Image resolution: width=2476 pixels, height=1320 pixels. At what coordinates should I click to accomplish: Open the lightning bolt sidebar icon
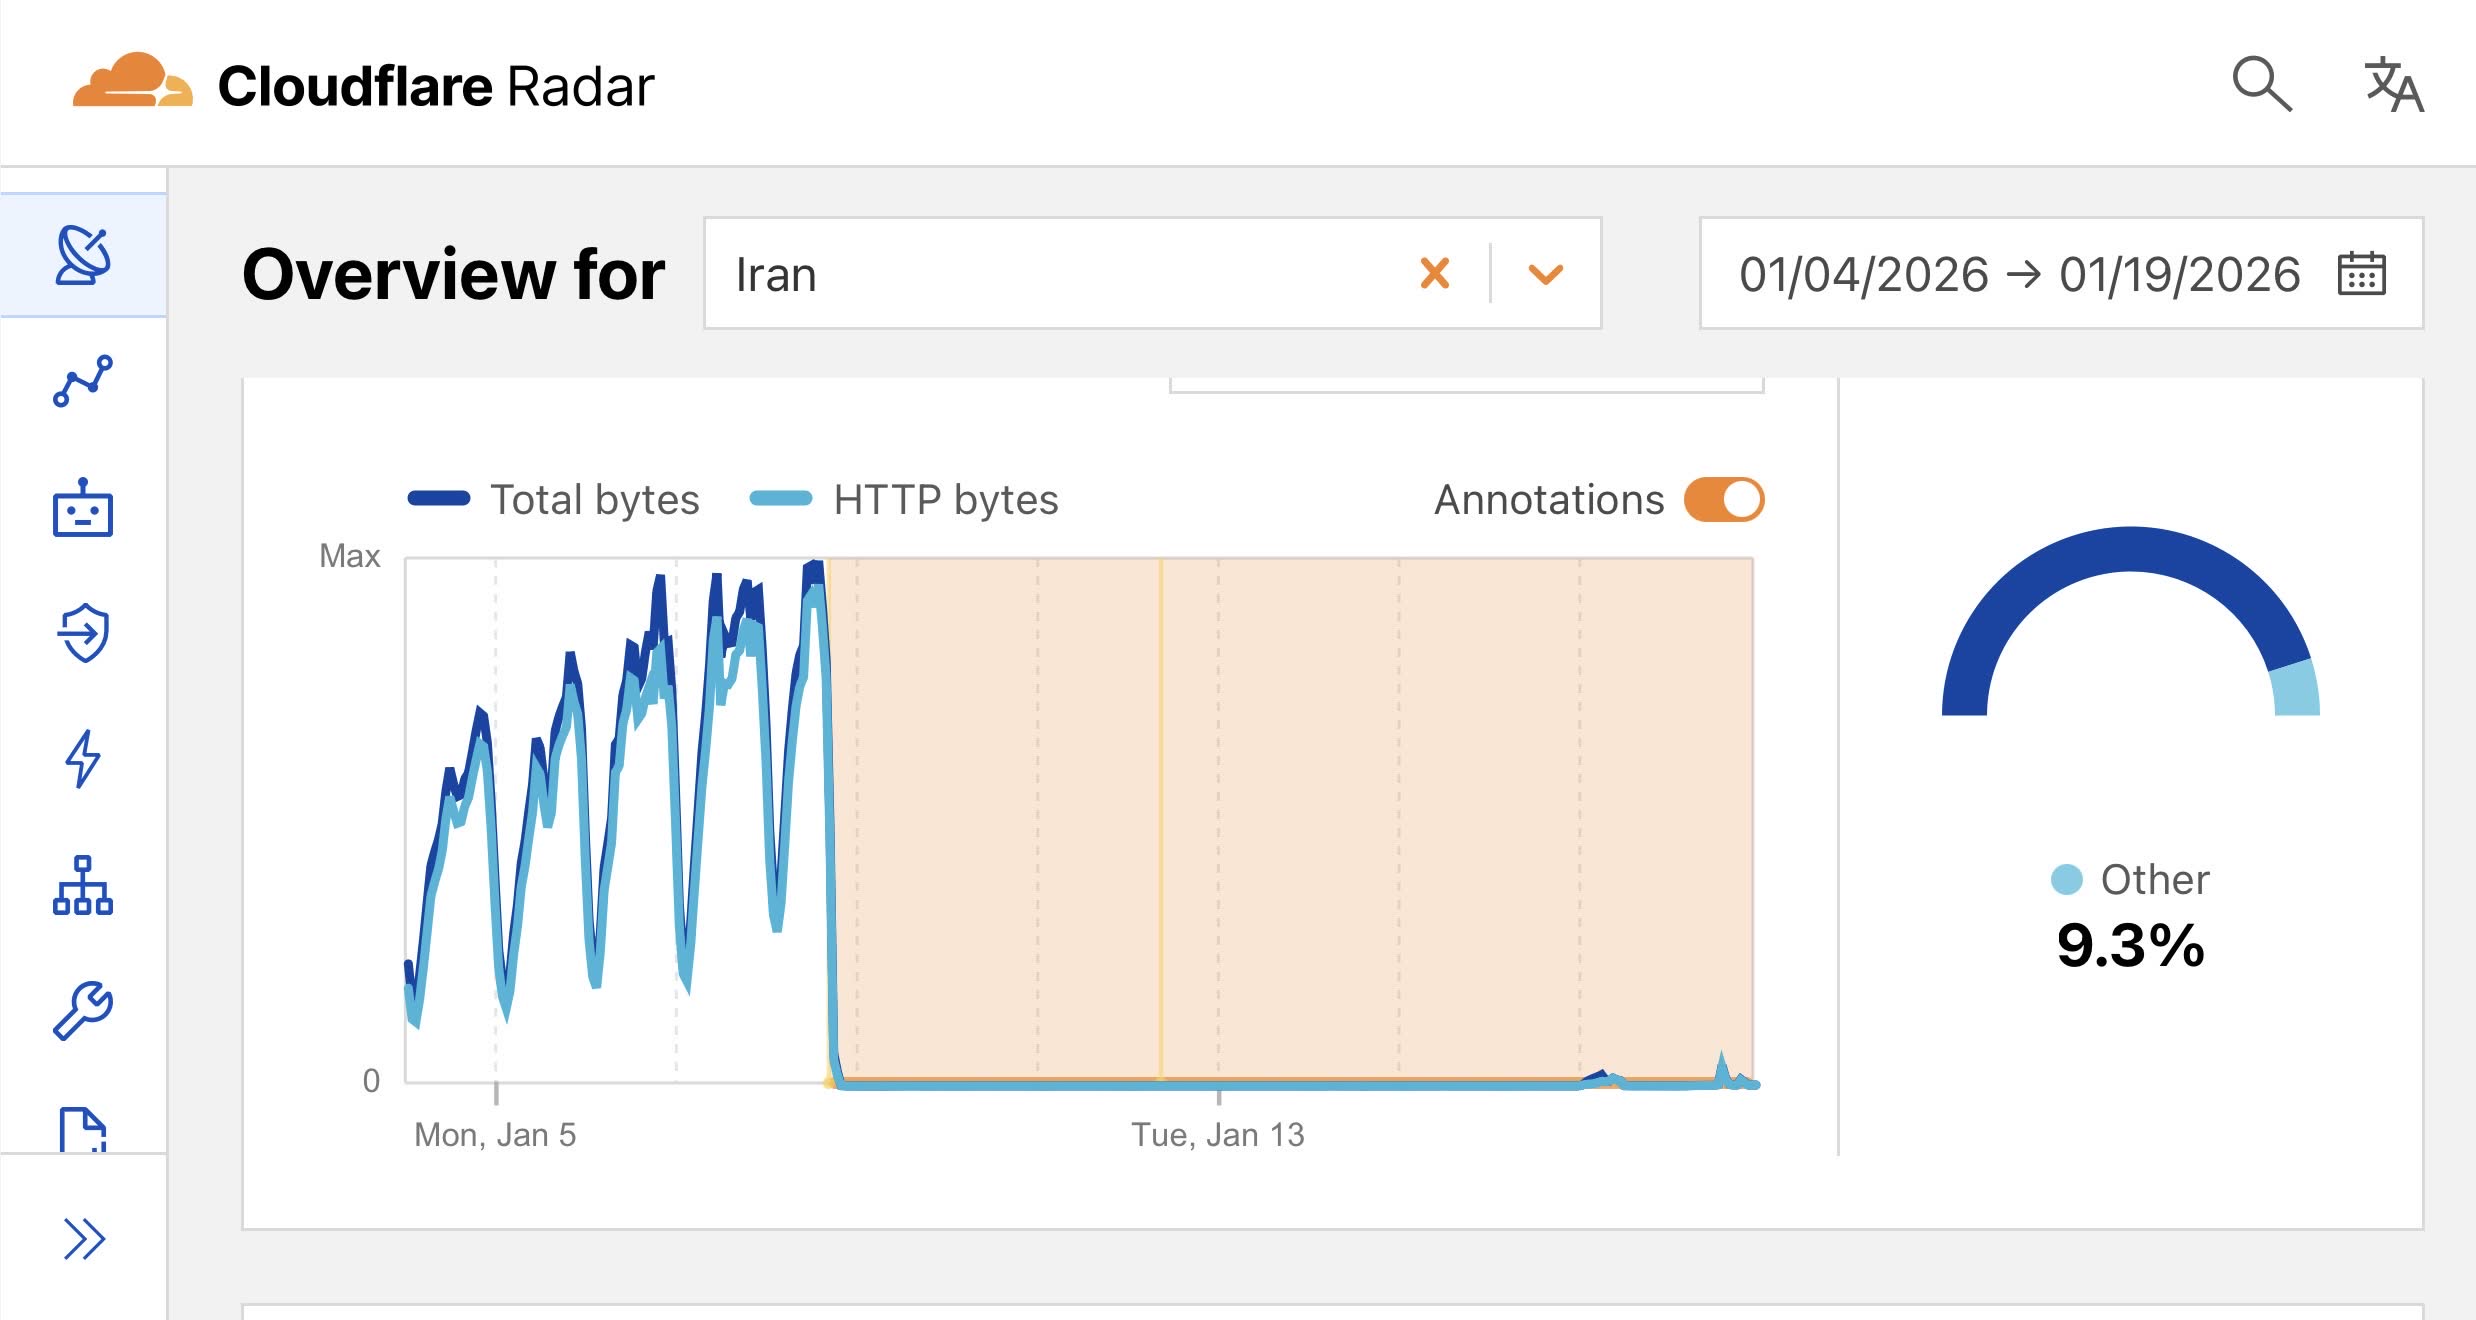click(83, 758)
